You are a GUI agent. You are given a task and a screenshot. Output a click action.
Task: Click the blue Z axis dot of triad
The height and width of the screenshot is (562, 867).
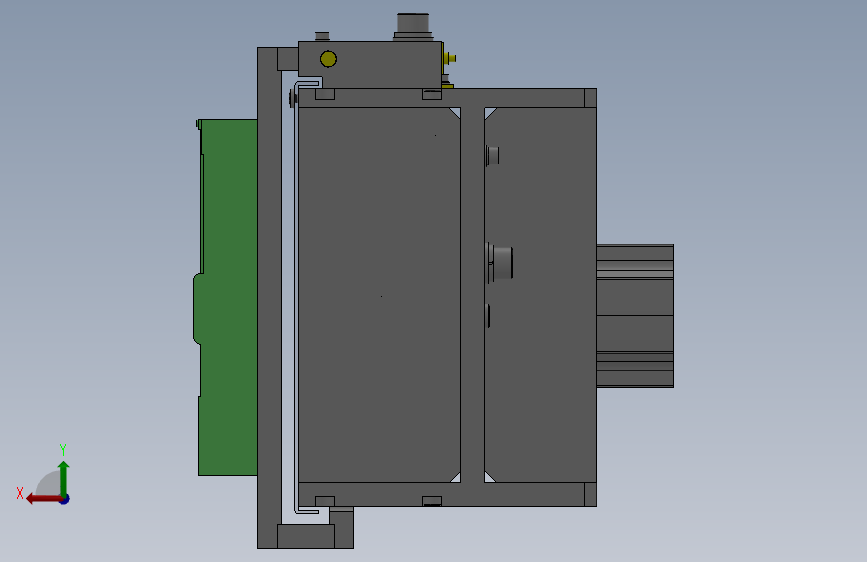click(x=65, y=499)
